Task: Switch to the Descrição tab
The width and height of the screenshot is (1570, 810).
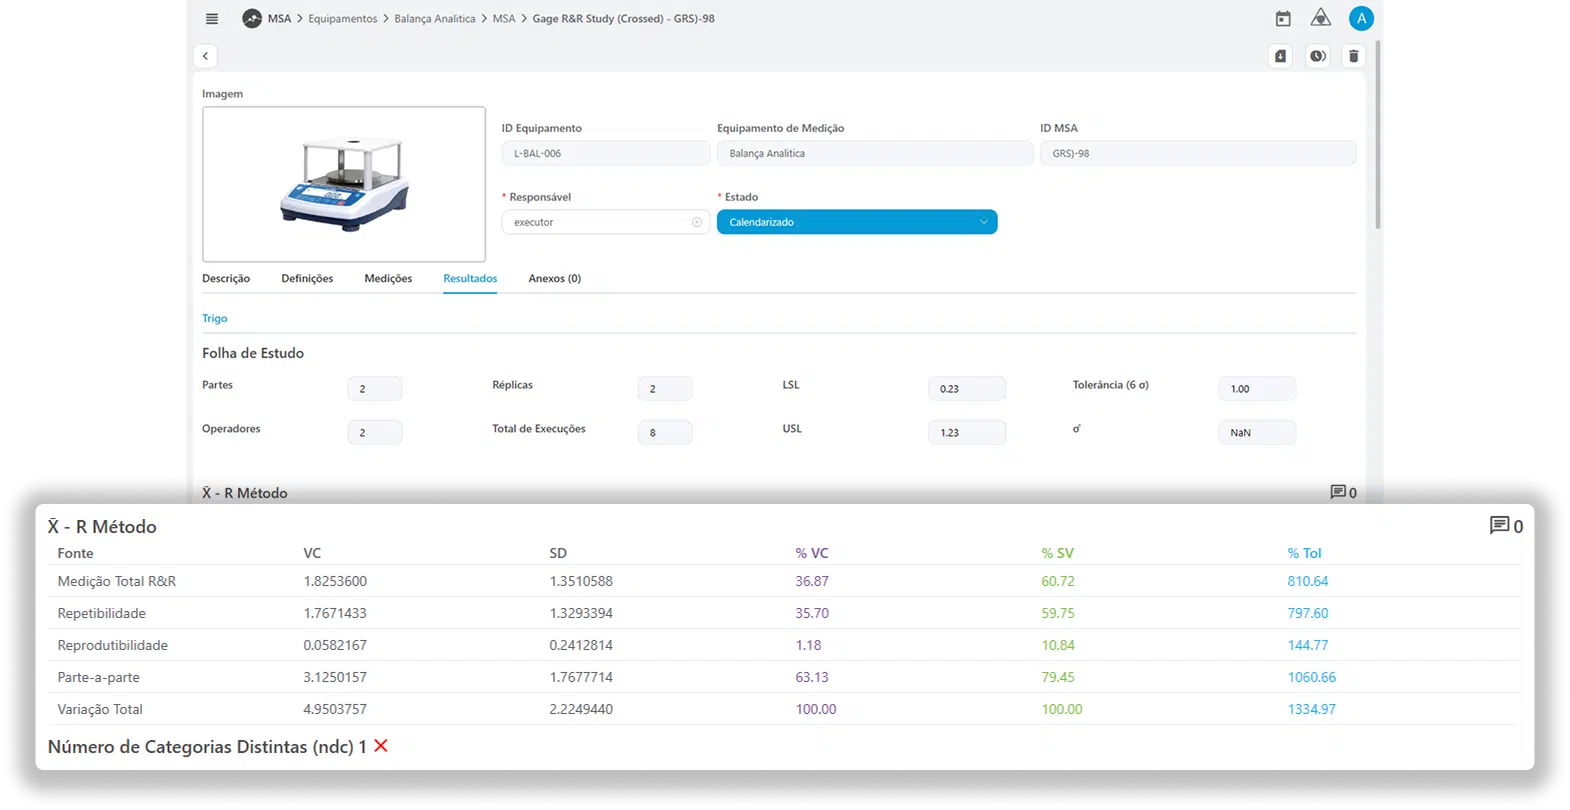Action: [x=226, y=279]
